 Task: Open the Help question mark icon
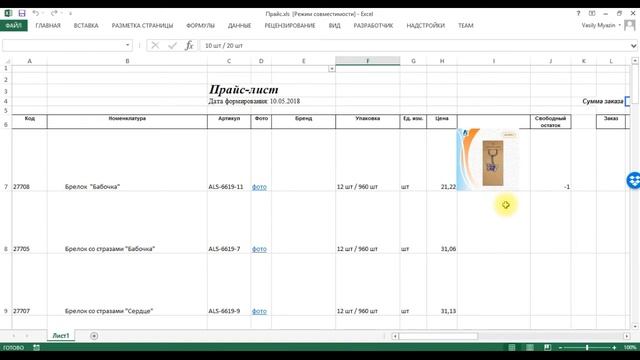tap(578, 13)
